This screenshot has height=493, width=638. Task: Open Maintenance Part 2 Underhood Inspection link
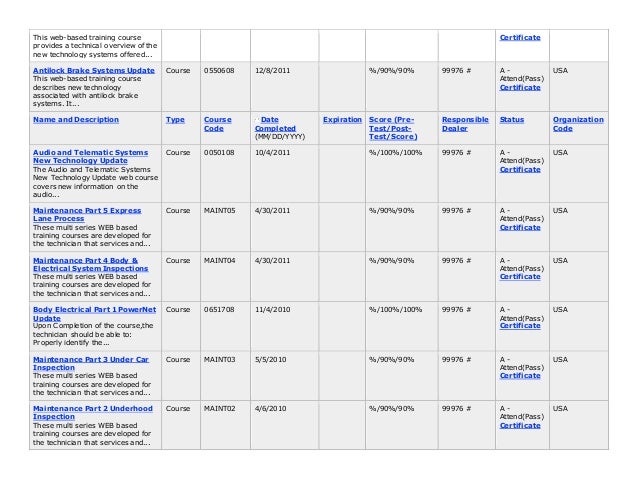coord(93,412)
